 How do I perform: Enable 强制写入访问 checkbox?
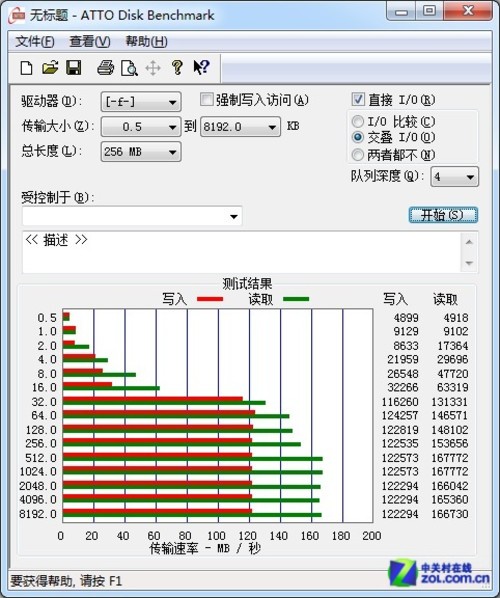[x=206, y=100]
